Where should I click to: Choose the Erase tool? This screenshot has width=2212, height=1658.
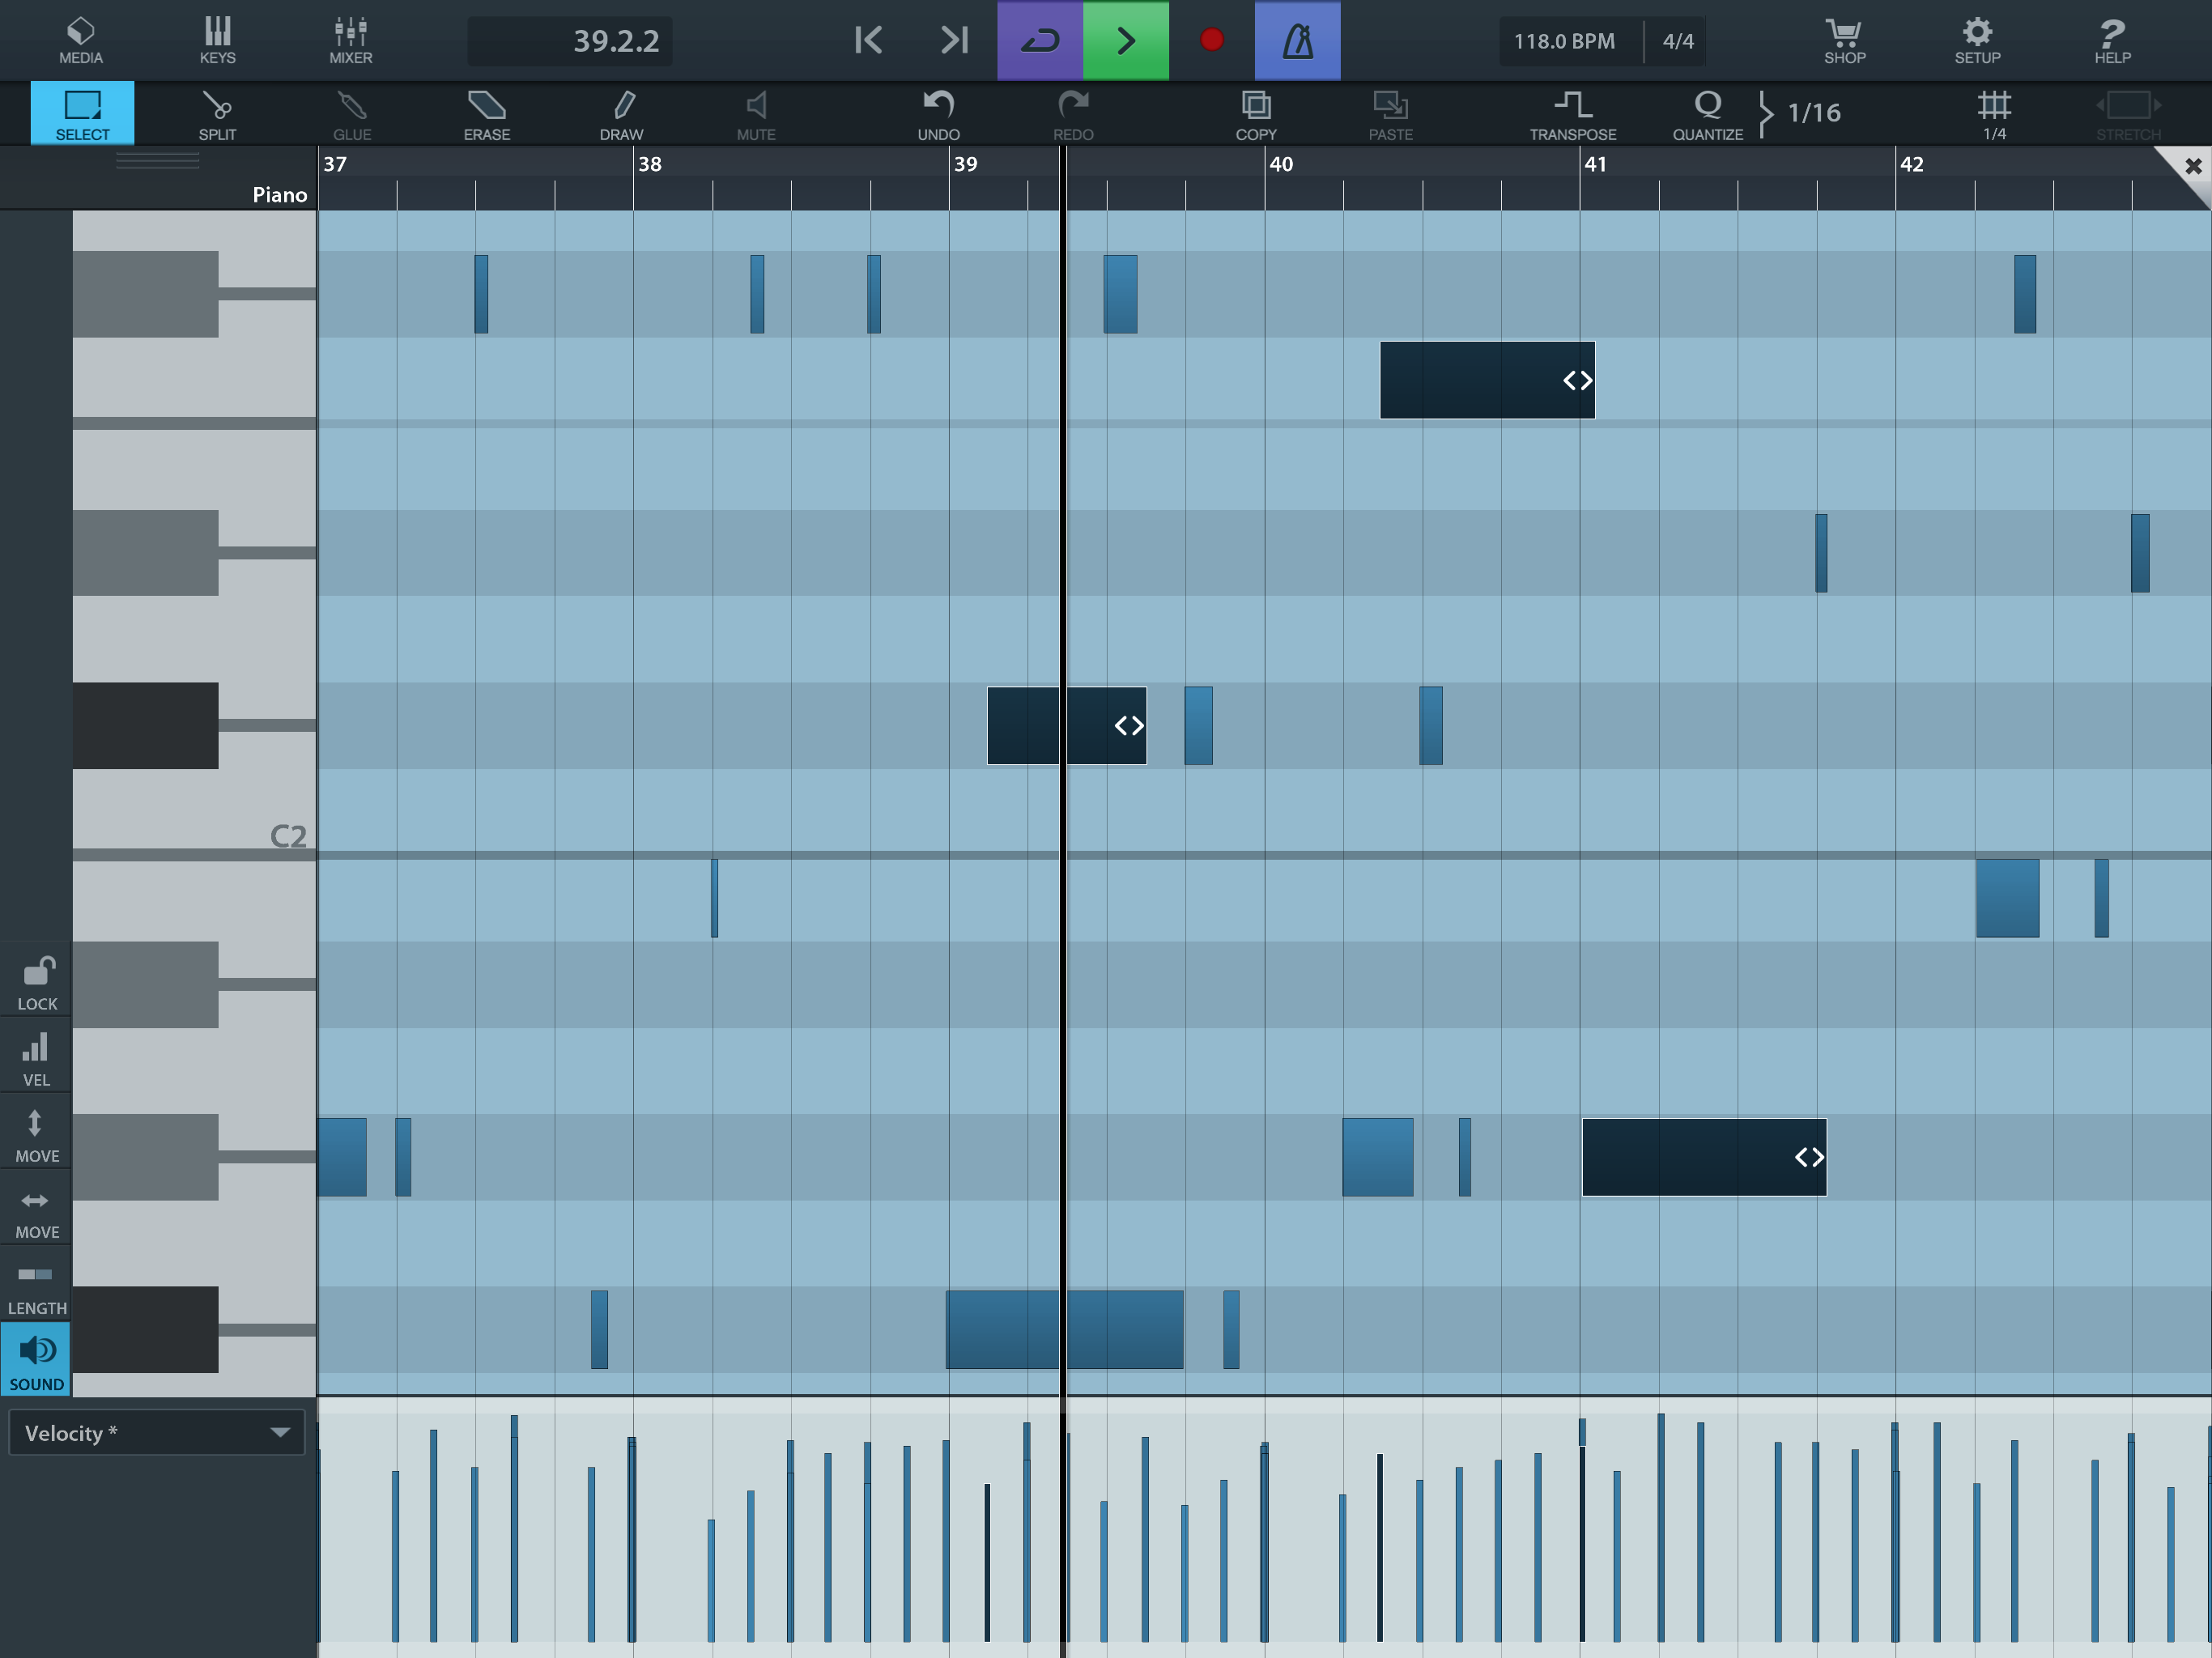[x=487, y=114]
